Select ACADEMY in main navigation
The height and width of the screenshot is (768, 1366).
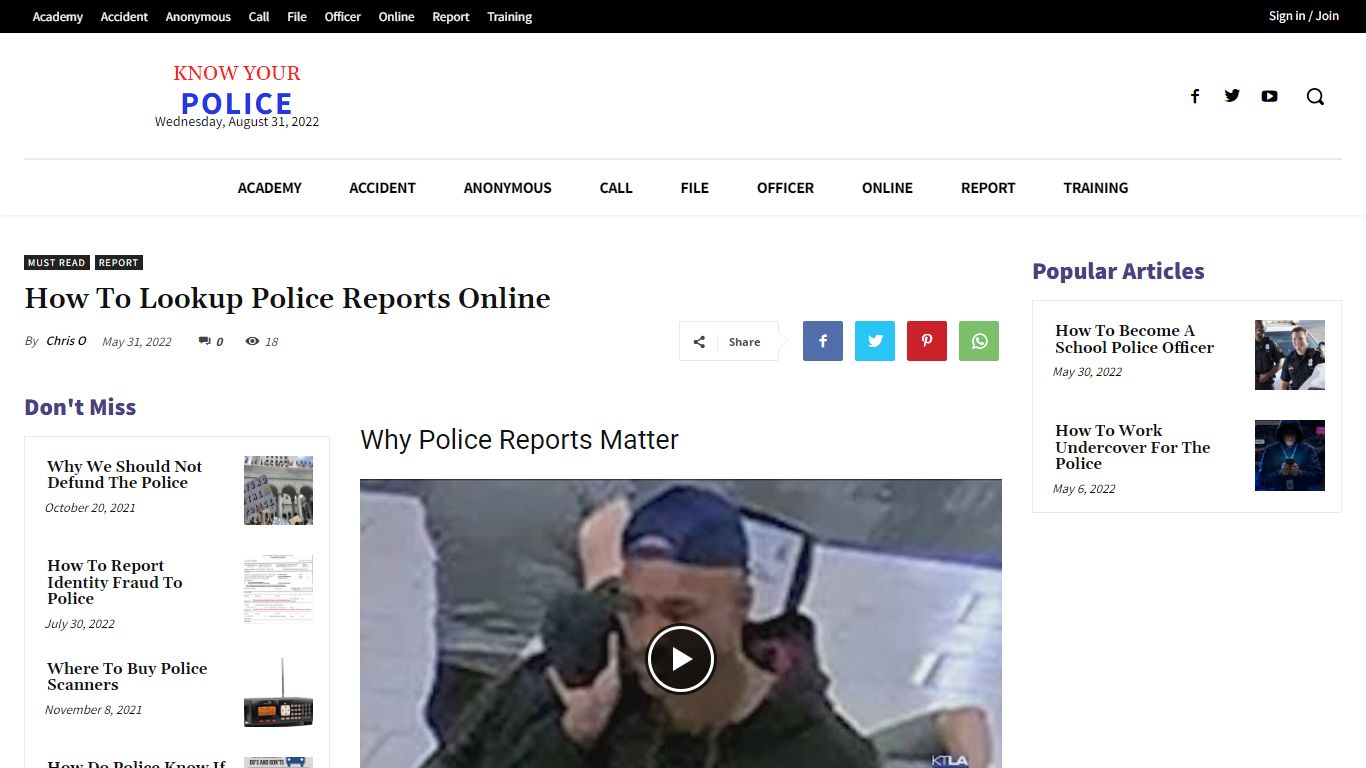click(270, 188)
